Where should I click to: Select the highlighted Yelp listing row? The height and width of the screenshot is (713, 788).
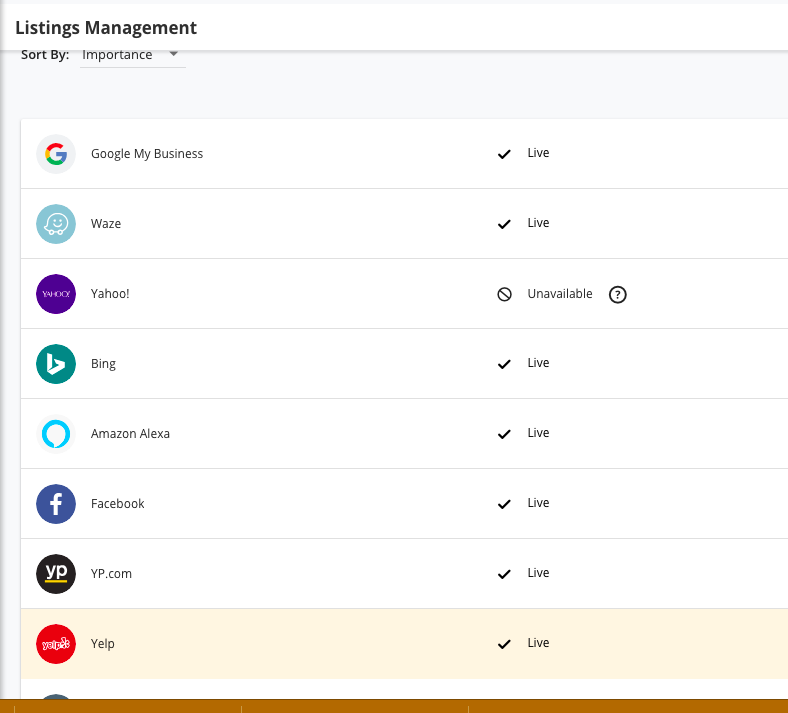point(300,644)
